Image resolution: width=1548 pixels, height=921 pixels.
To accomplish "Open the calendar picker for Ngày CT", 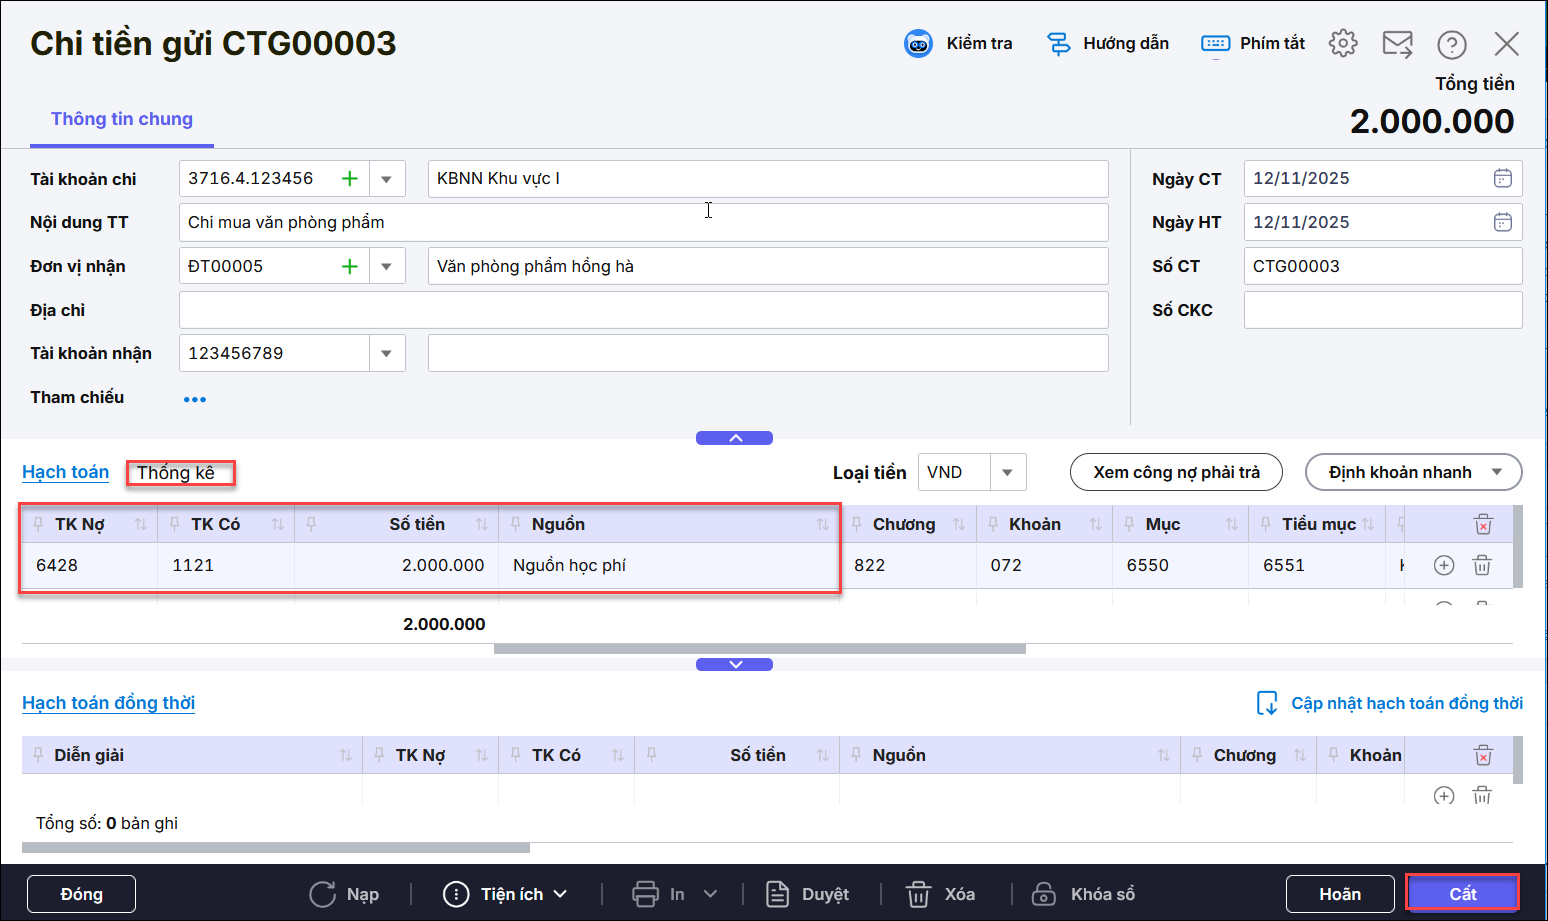I will click(1502, 178).
